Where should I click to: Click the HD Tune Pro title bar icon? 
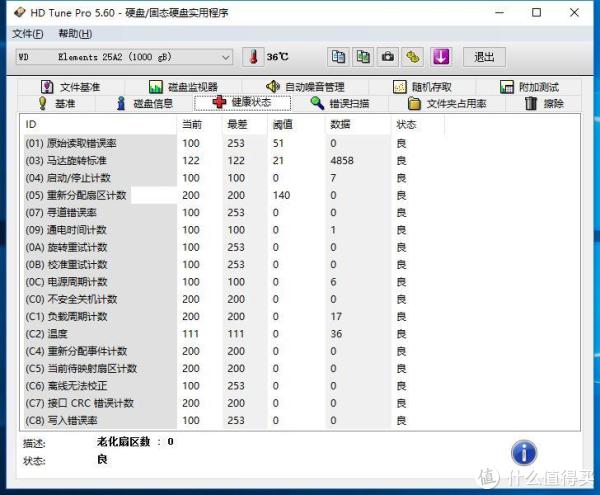(x=20, y=13)
